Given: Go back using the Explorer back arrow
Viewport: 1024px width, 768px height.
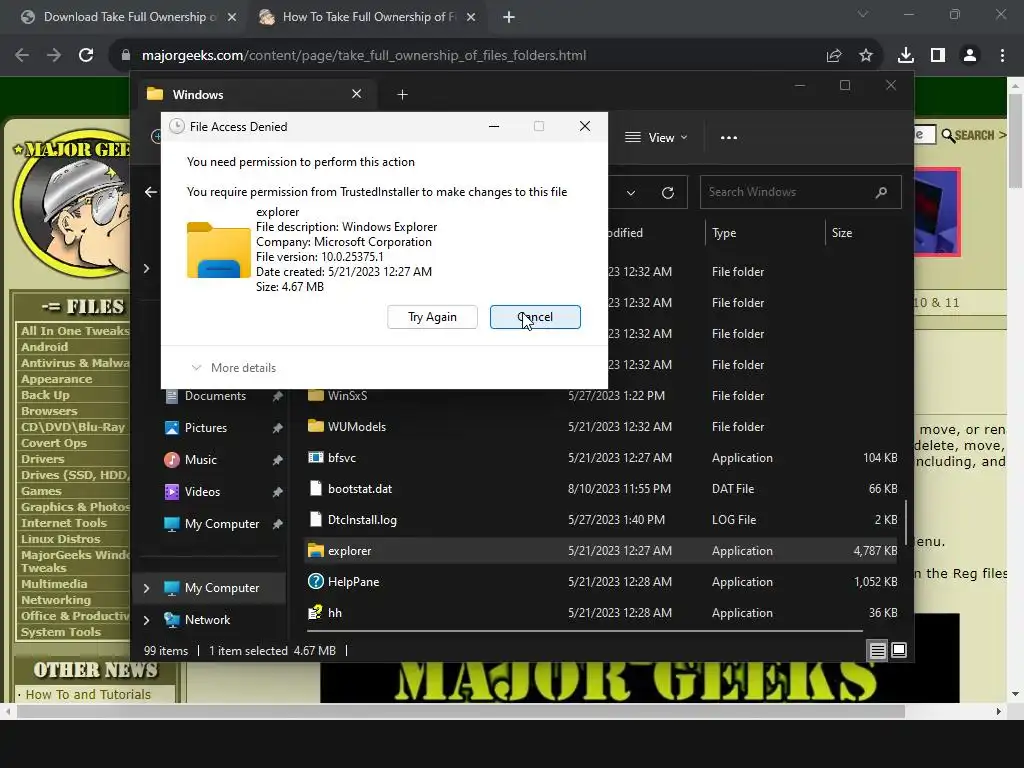Looking at the screenshot, I should click(x=151, y=192).
